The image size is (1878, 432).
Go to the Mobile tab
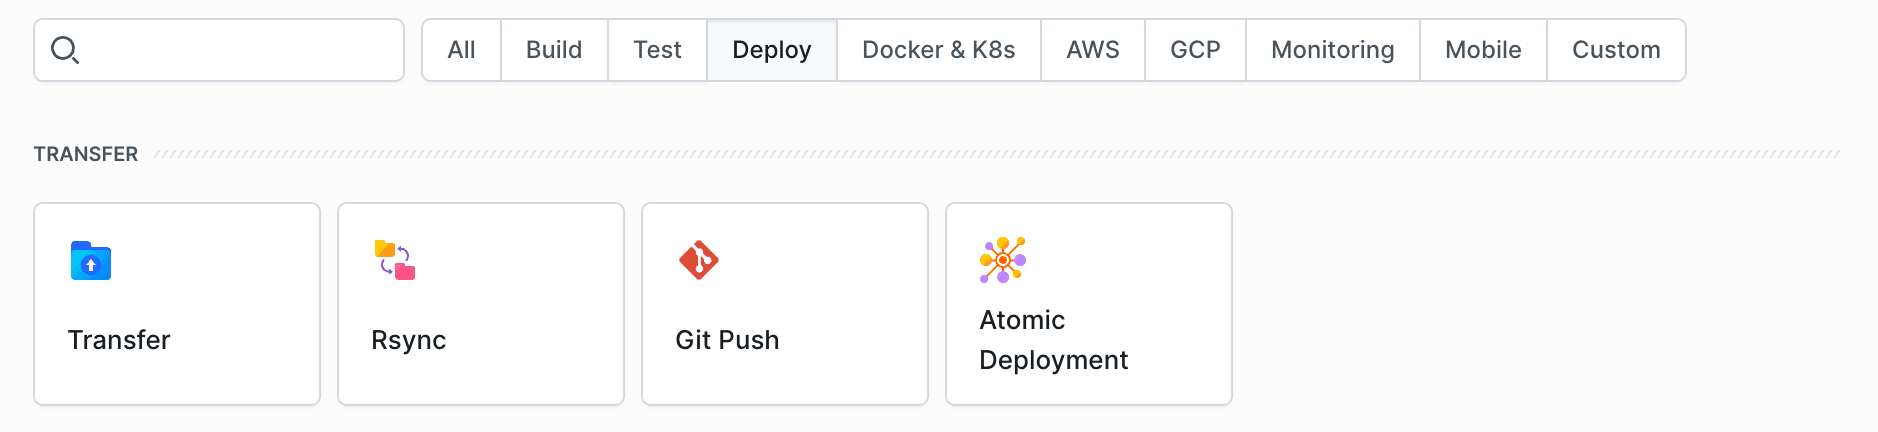pyautogui.click(x=1483, y=50)
